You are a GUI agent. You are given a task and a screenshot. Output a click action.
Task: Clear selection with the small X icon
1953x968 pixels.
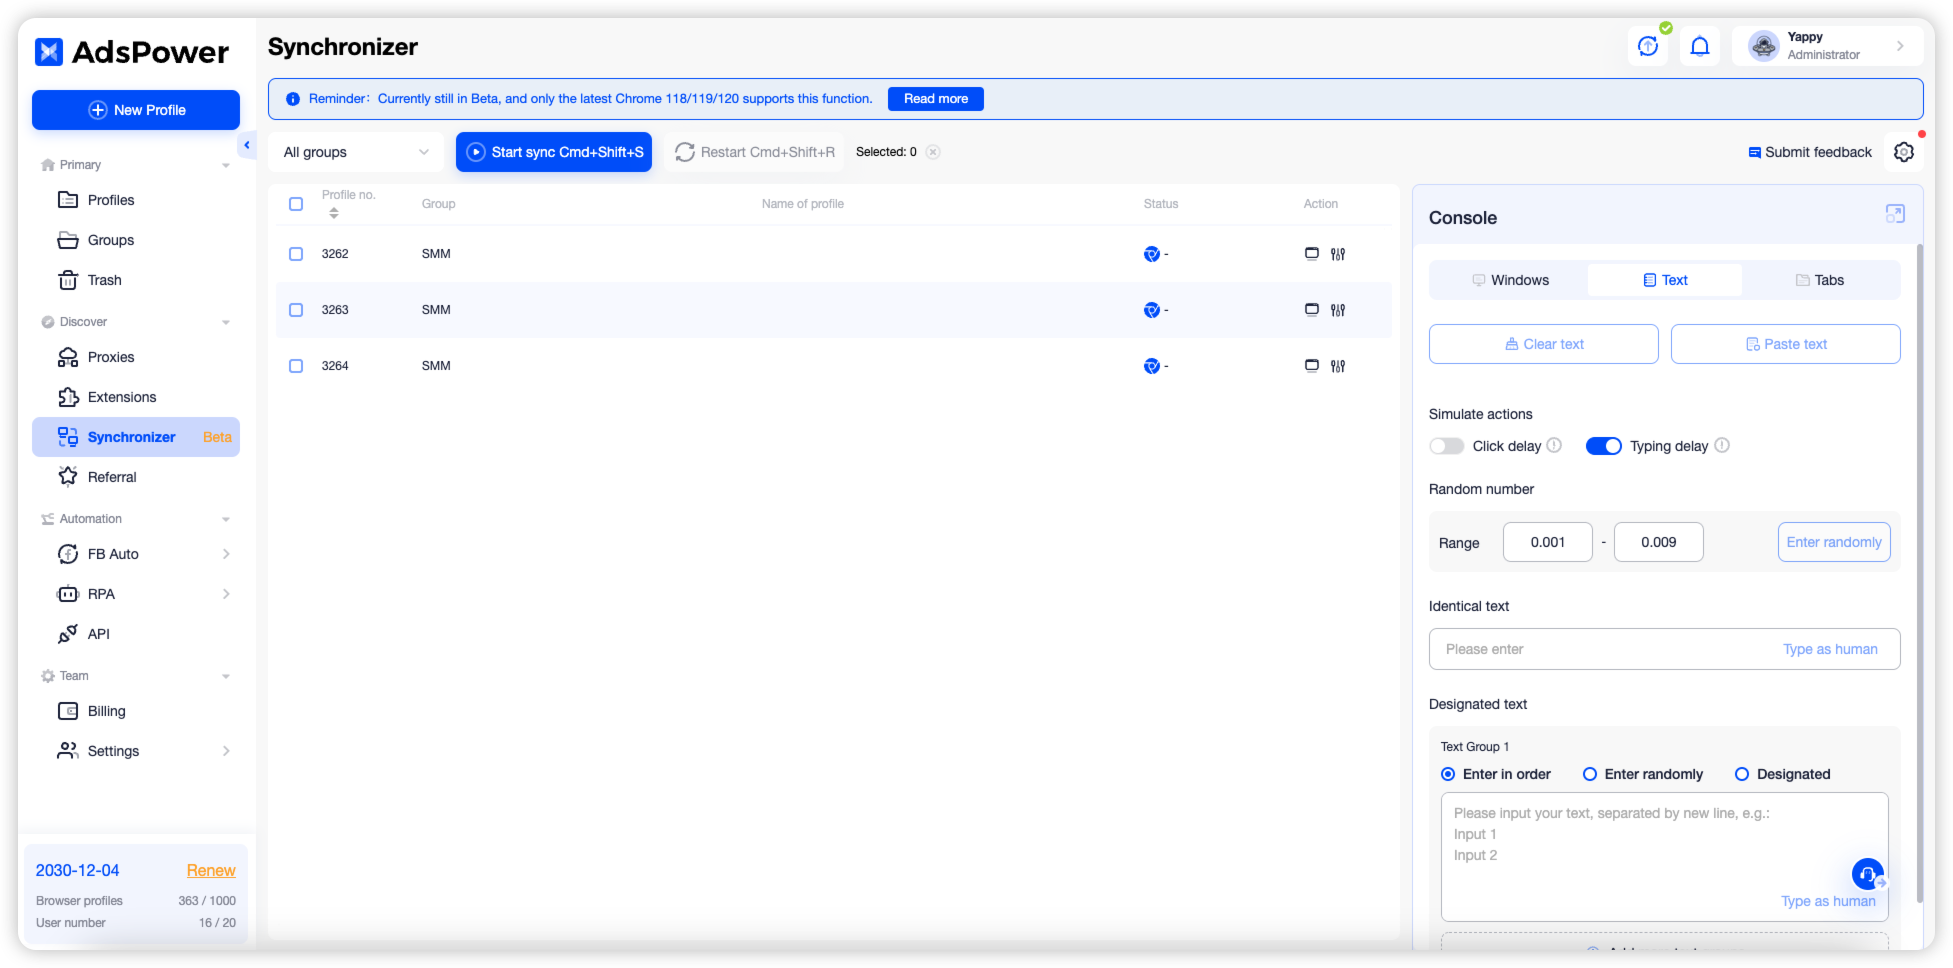click(x=933, y=152)
